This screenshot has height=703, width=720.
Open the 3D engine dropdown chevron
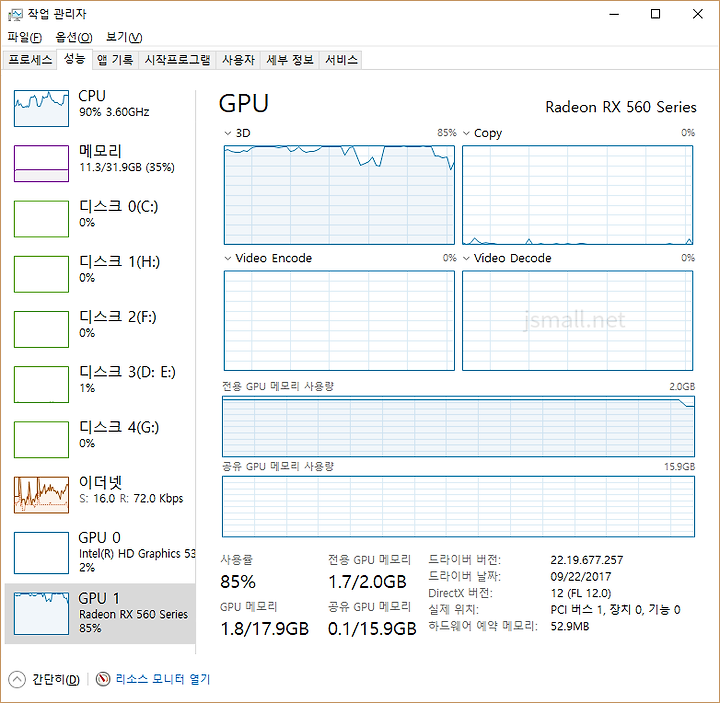point(228,133)
